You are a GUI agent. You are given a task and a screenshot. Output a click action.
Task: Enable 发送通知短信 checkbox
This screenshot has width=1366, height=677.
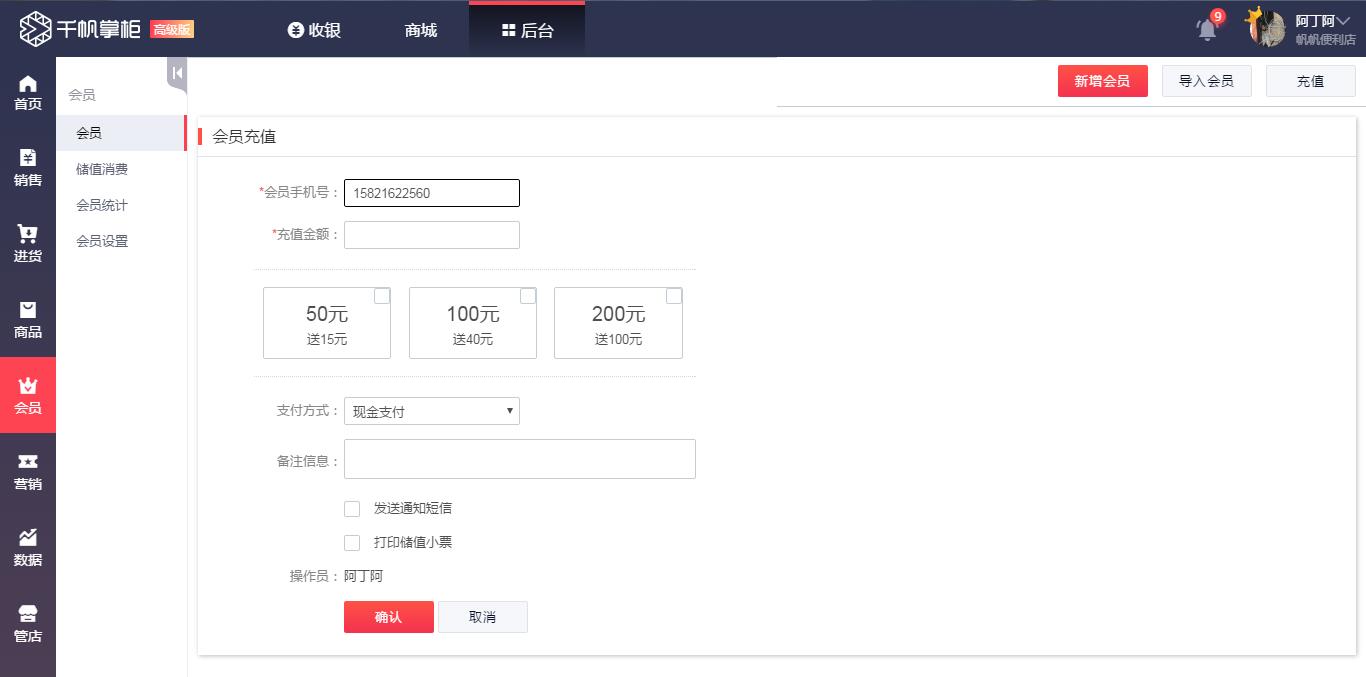(x=352, y=509)
